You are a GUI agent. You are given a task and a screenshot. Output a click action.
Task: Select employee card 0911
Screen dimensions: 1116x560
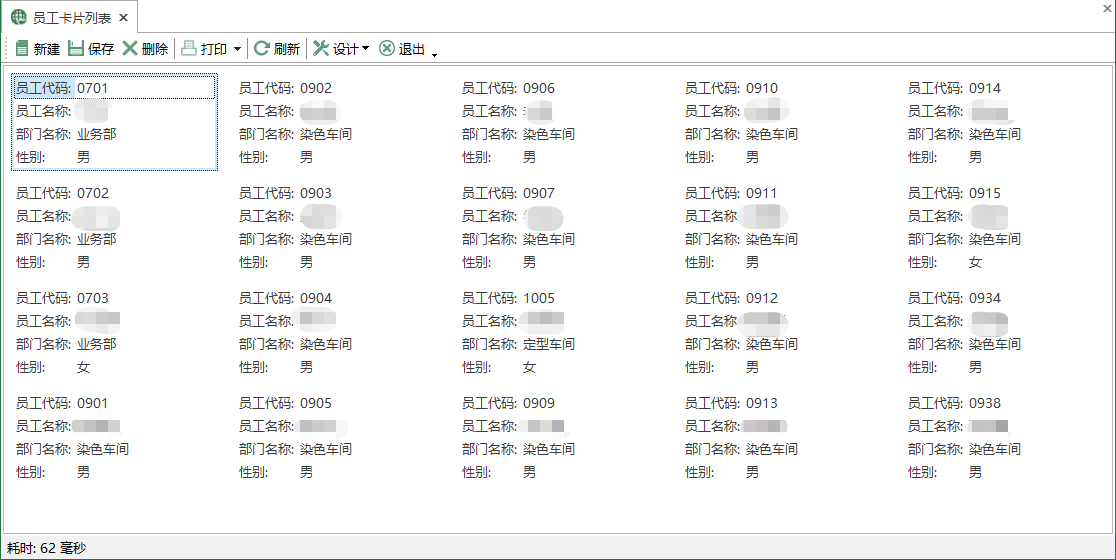click(784, 228)
